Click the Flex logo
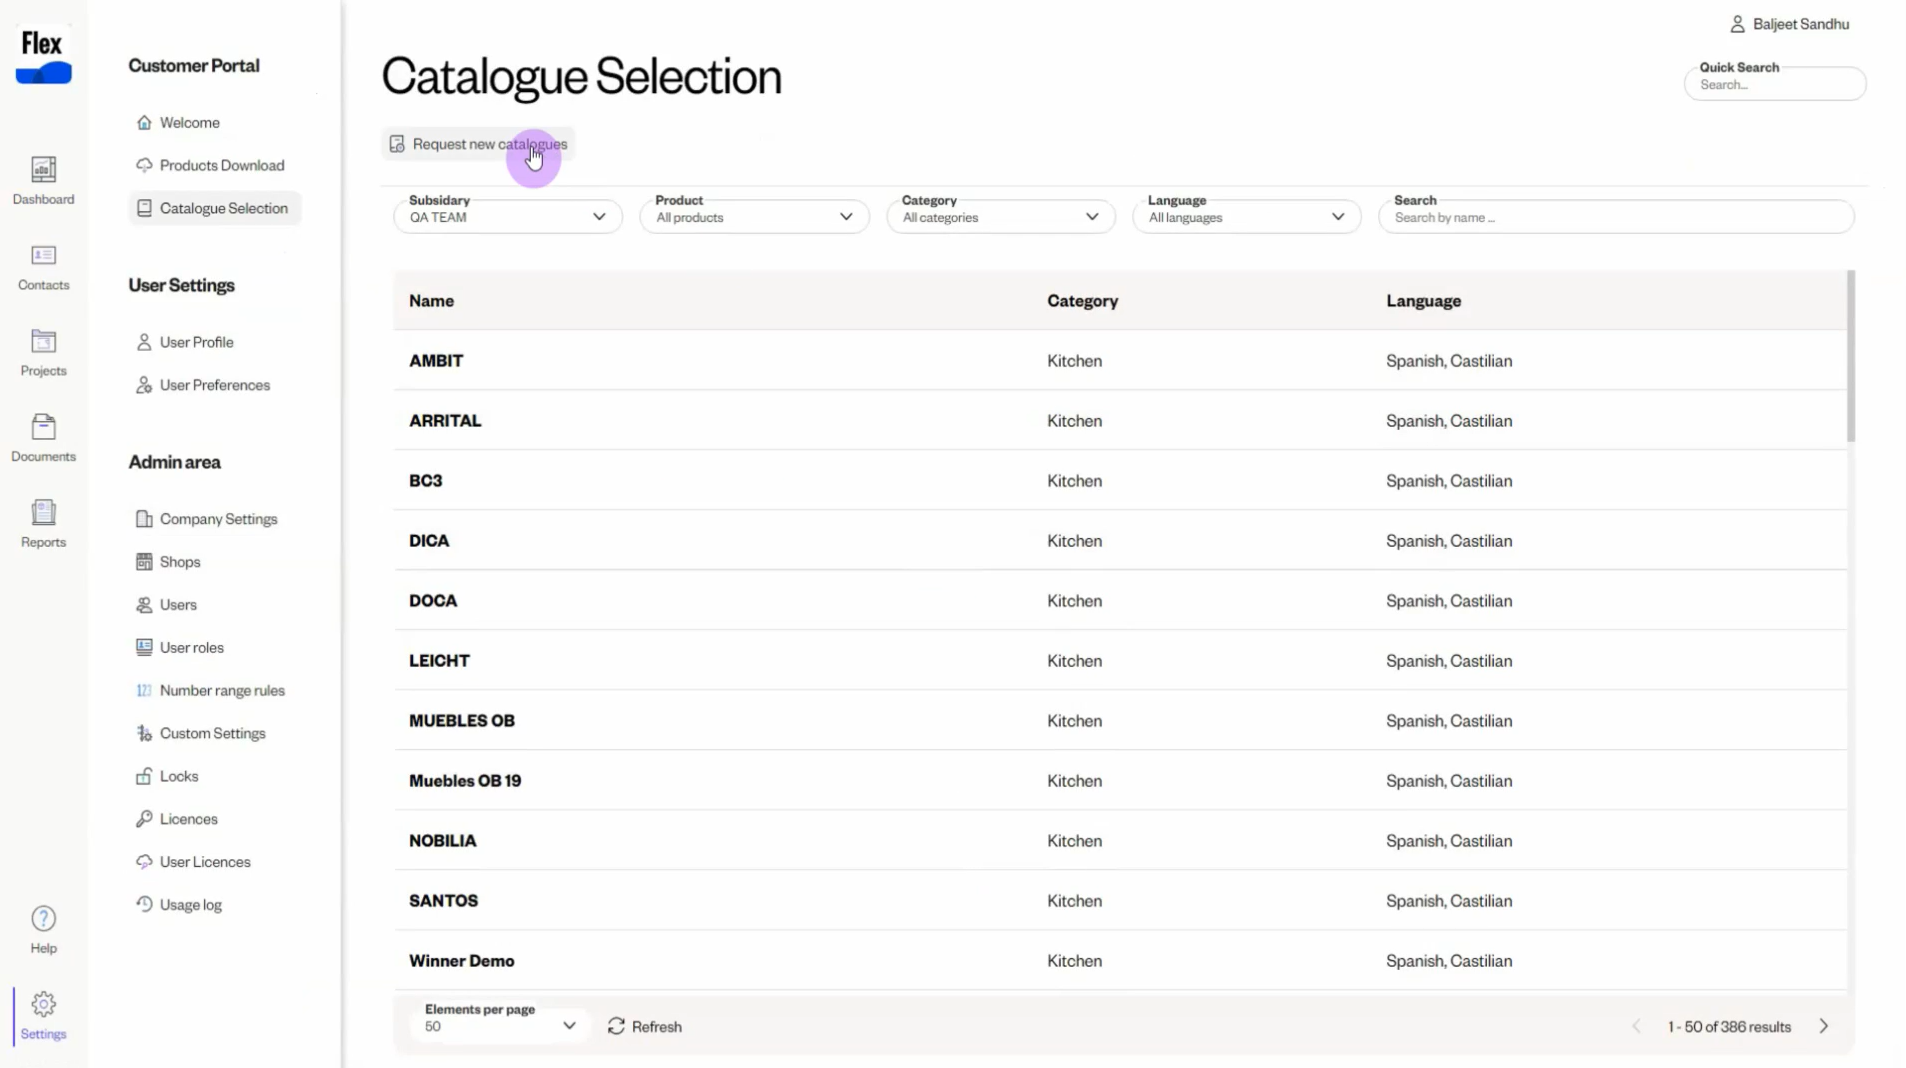The height and width of the screenshot is (1068, 1906). pos(43,56)
